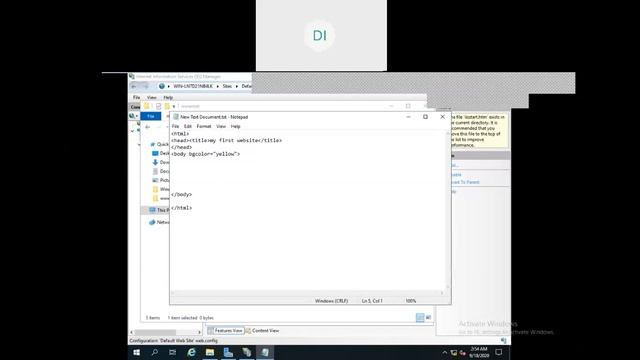This screenshot has width=640, height=360.
Task: Open Server Manager taskbar icon
Action: tap(228, 352)
